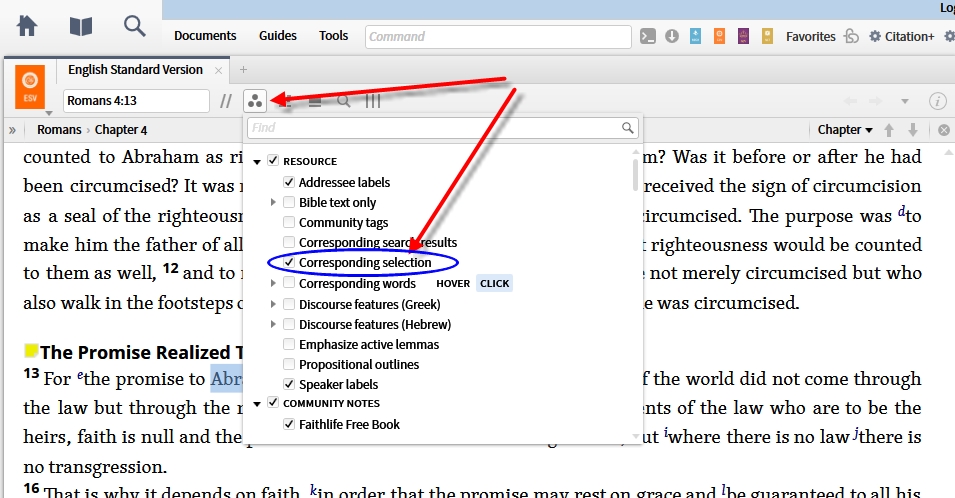Viewport: 955px width, 498px height.
Task: Open the ESV resource panel menu arrow
Action: tap(49, 113)
